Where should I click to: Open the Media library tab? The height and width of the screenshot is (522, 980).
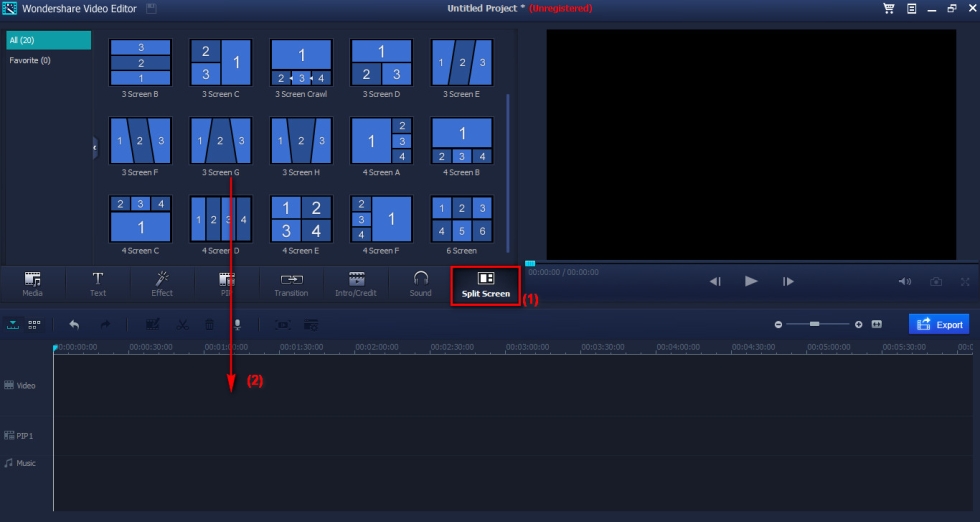coord(32,283)
